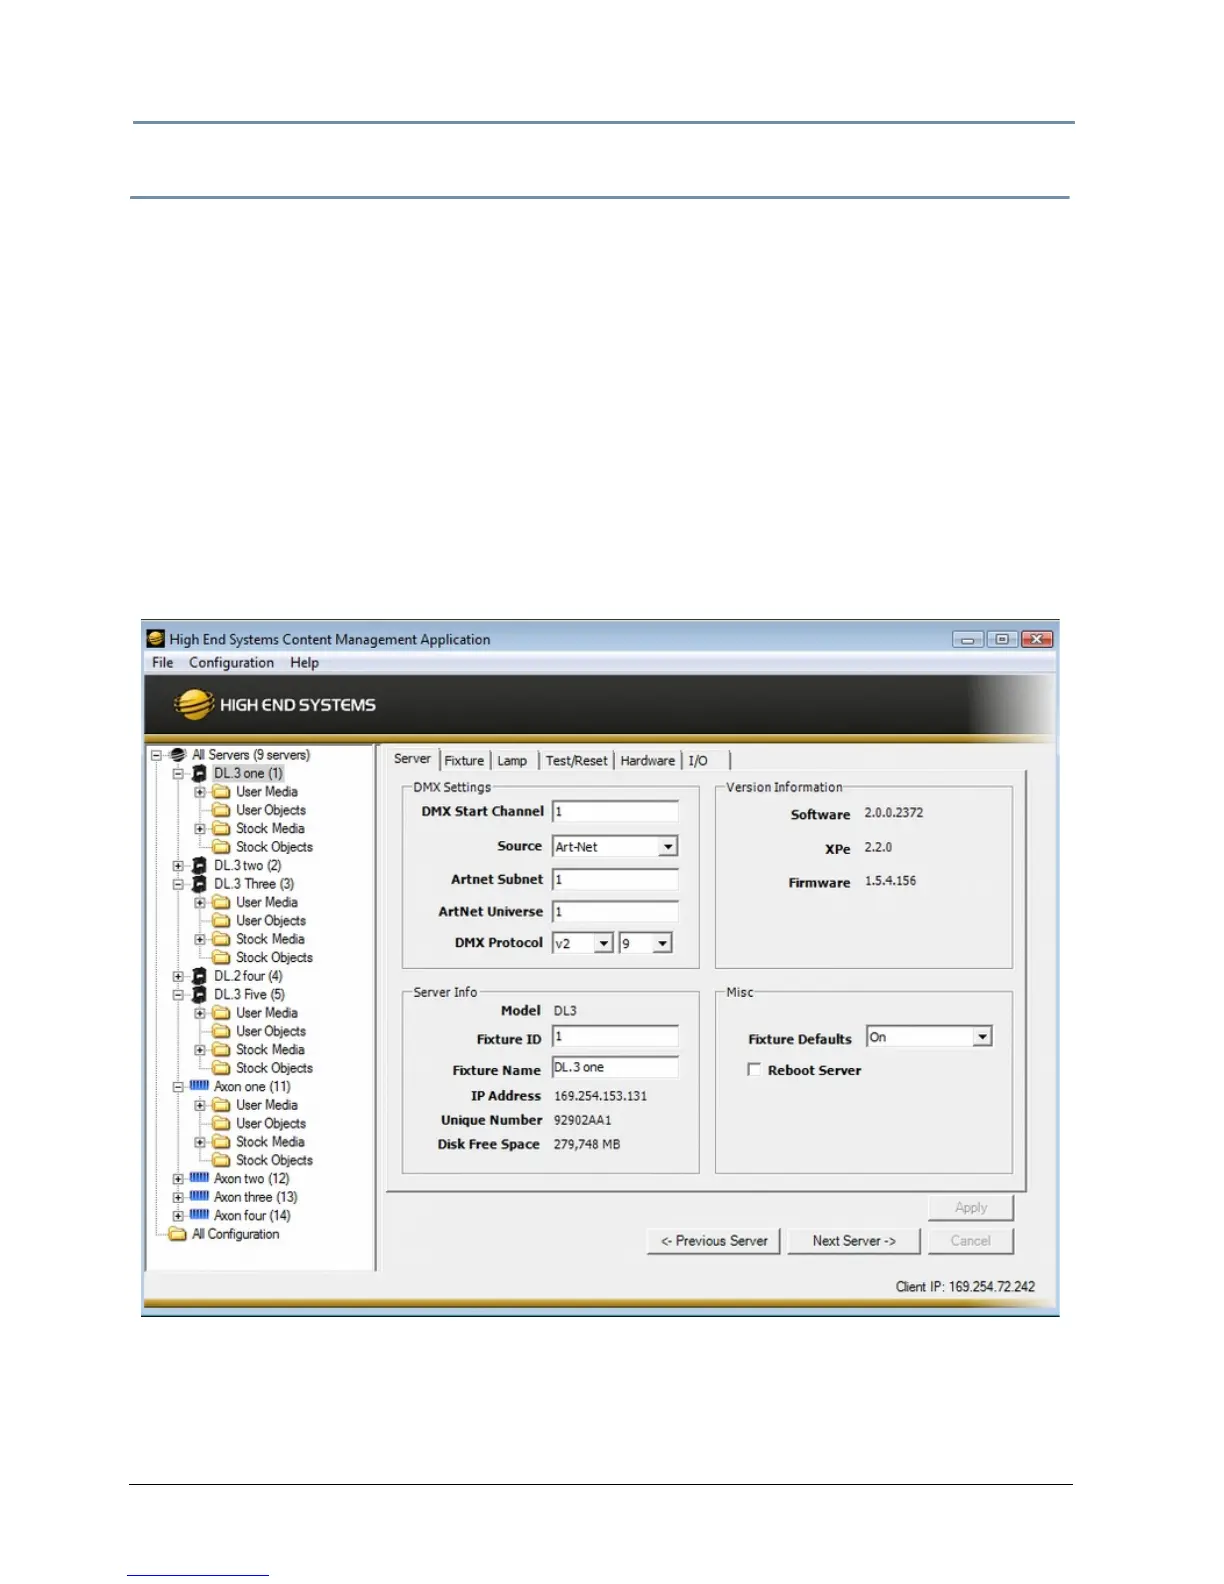Expand User Media under DL.3 one

200,792
